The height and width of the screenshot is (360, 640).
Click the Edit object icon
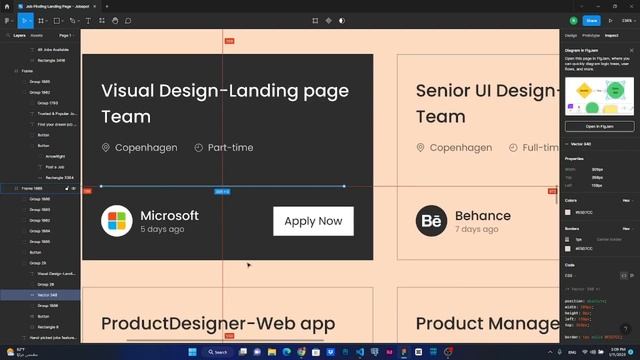pyautogui.click(x=315, y=20)
